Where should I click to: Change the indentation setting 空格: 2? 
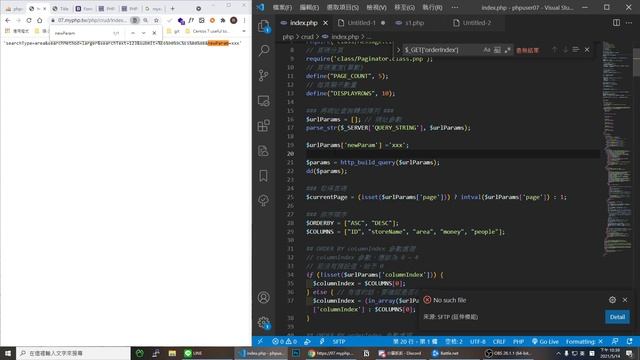454,341
